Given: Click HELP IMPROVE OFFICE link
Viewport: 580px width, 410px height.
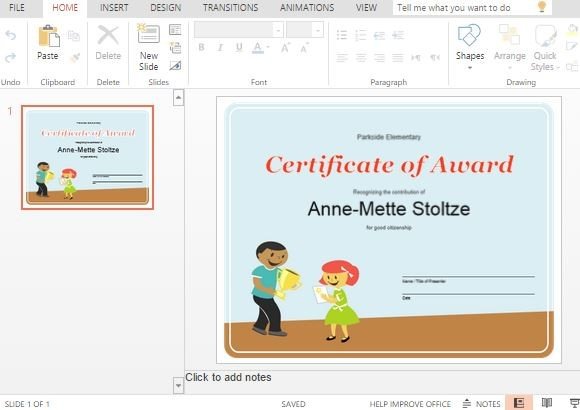Looking at the screenshot, I should [410, 404].
